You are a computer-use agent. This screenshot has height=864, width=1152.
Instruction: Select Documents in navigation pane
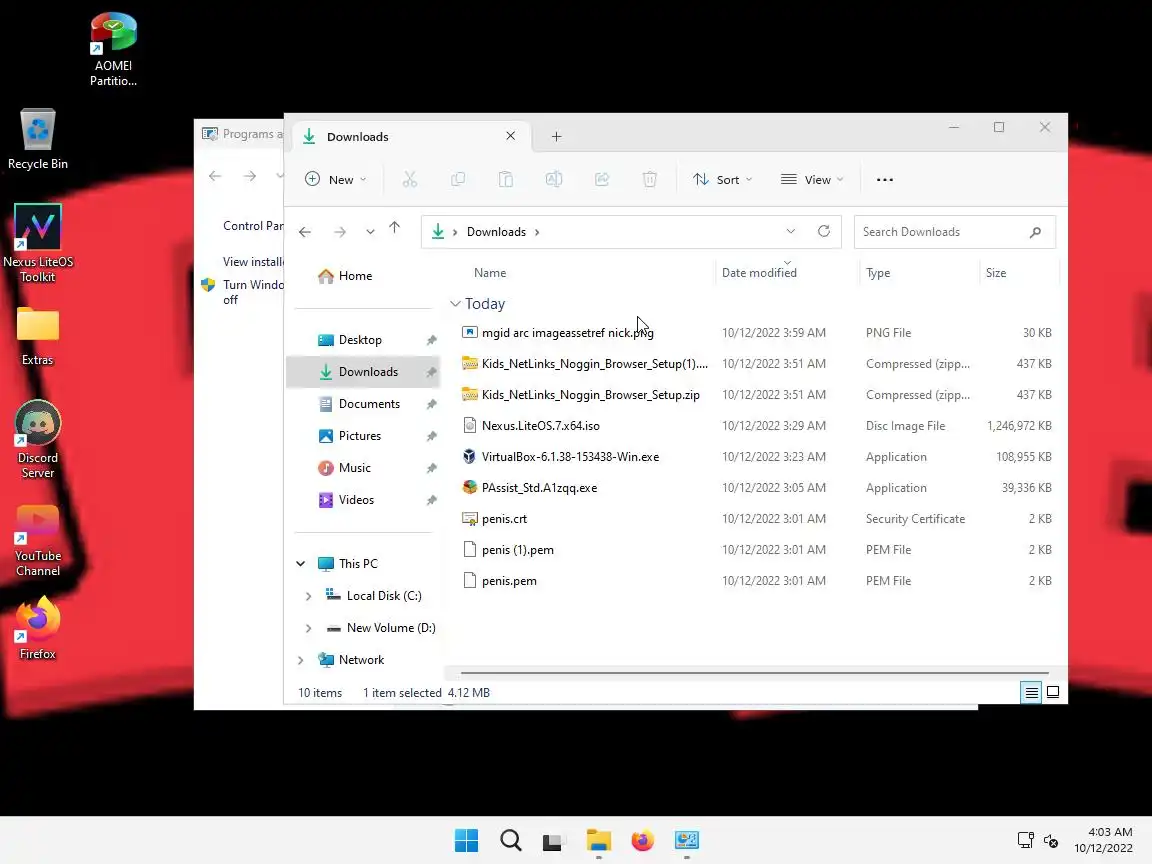tap(364, 403)
